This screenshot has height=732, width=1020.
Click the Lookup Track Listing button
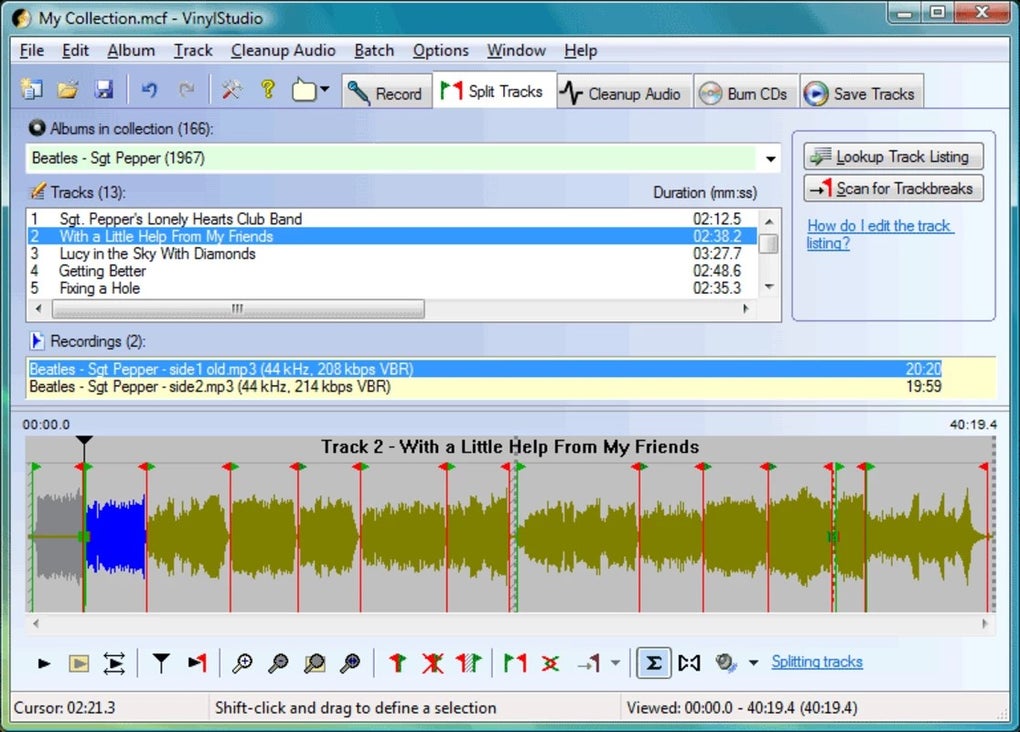pyautogui.click(x=893, y=156)
